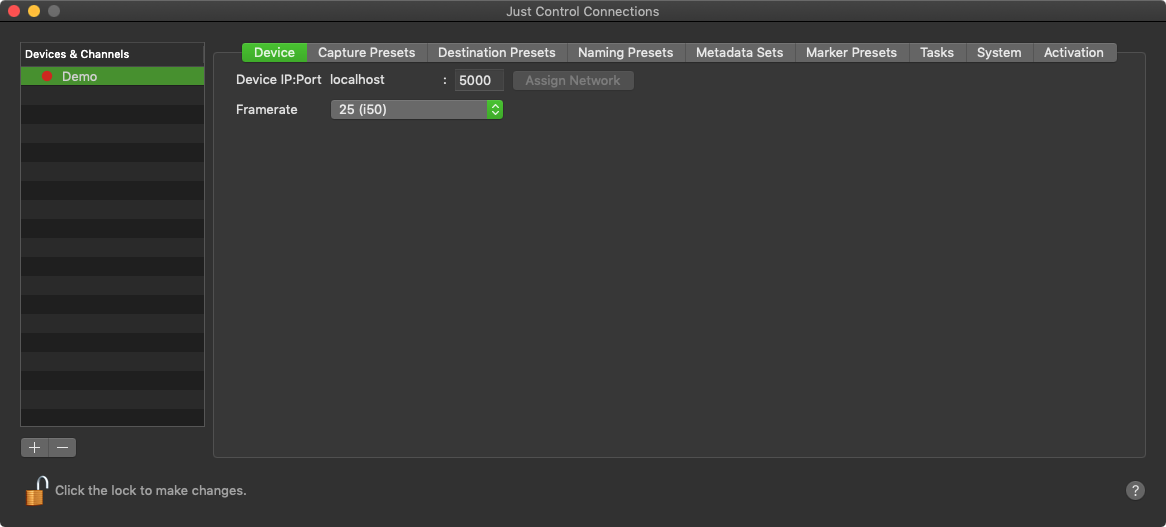
Task: Select the Demo device row
Action: pyautogui.click(x=112, y=77)
